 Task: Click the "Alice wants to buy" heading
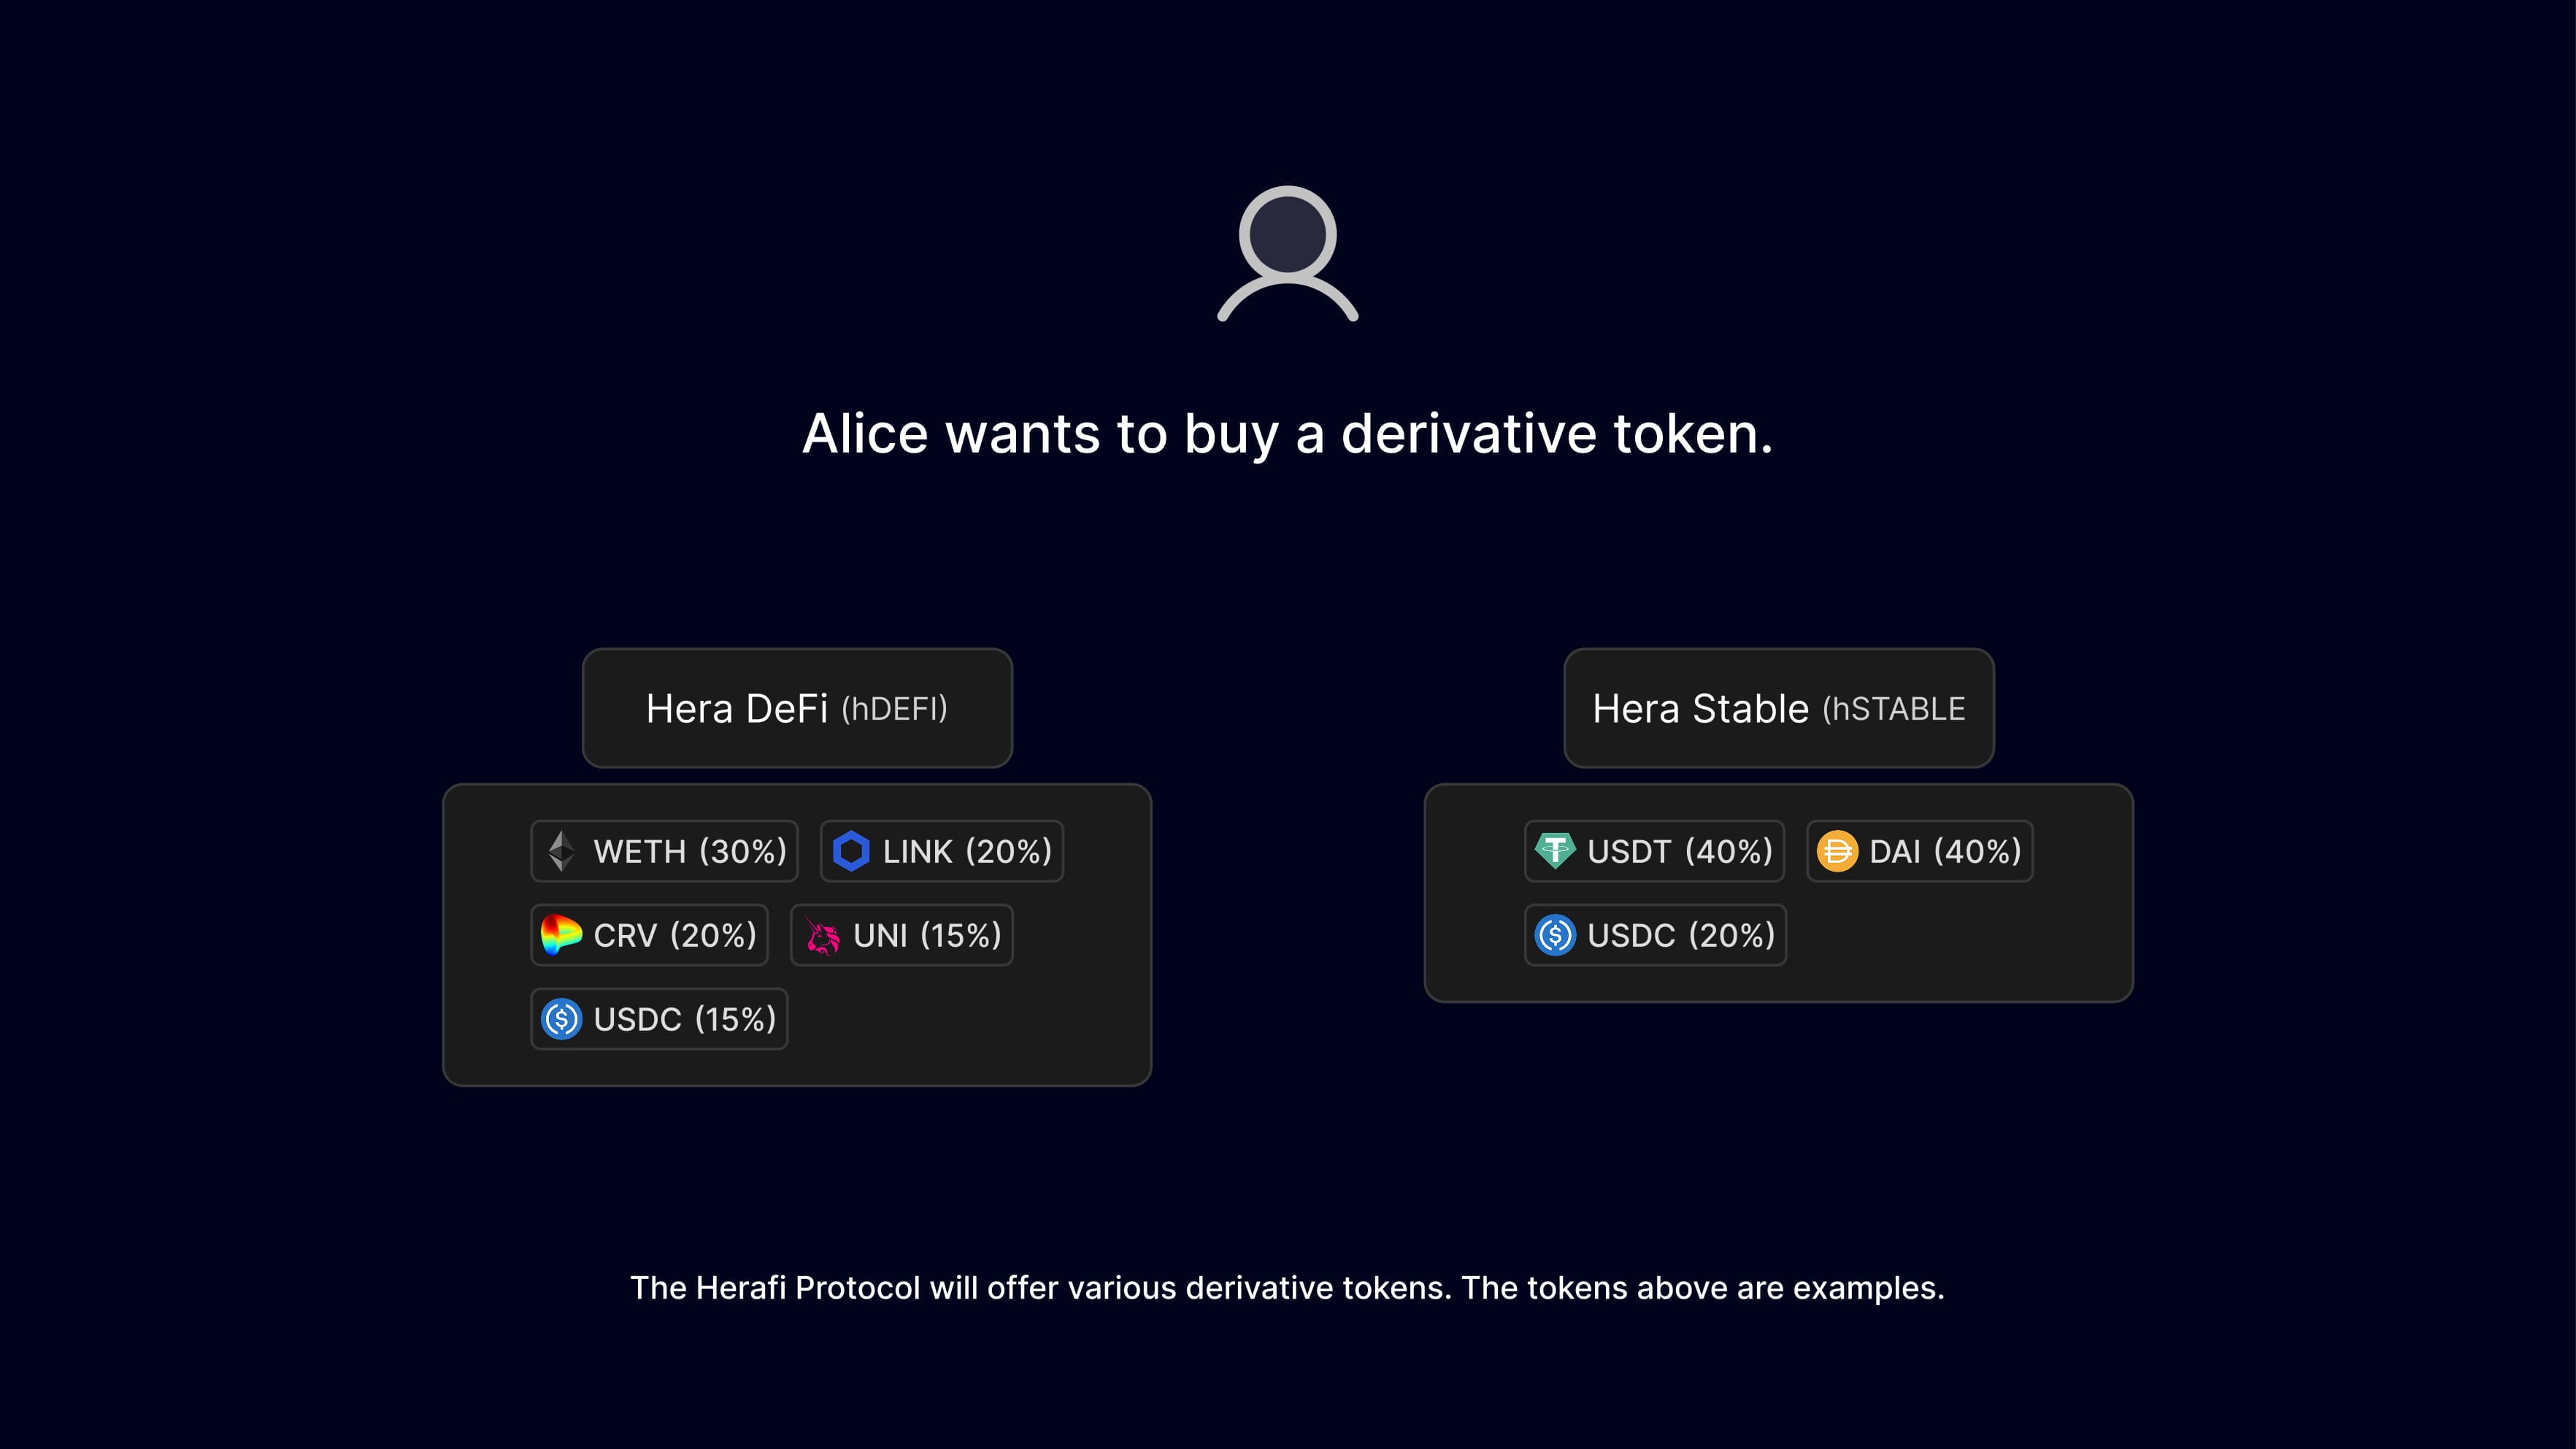(x=1287, y=434)
